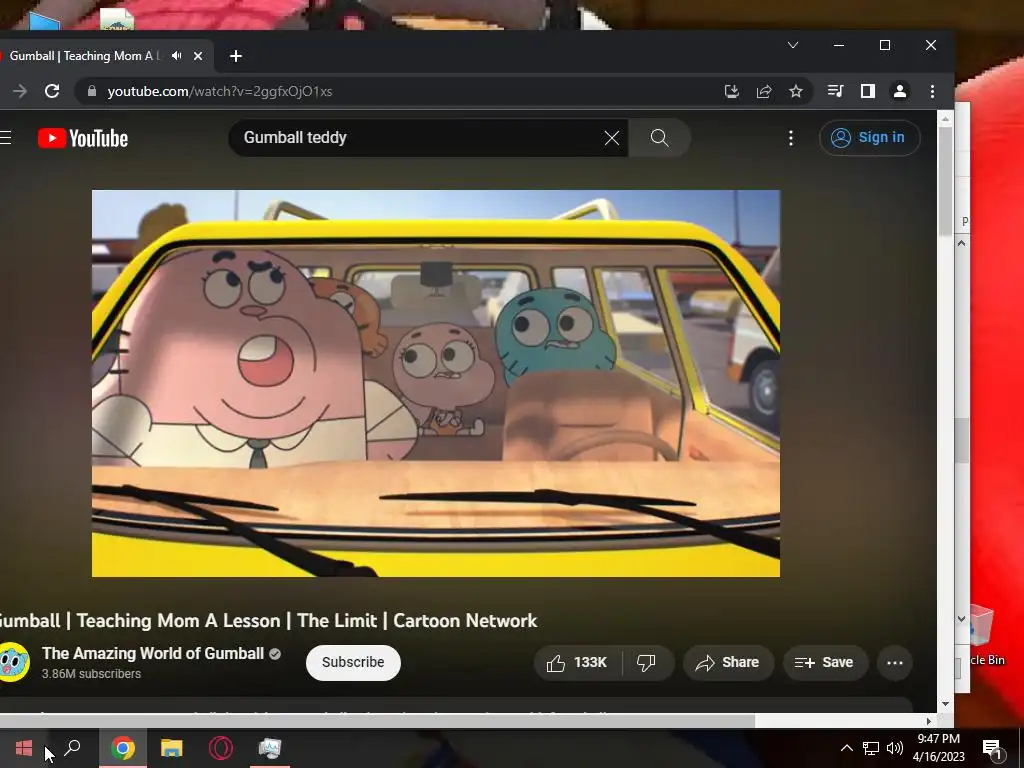Expand the tab search chevron

click(793, 45)
